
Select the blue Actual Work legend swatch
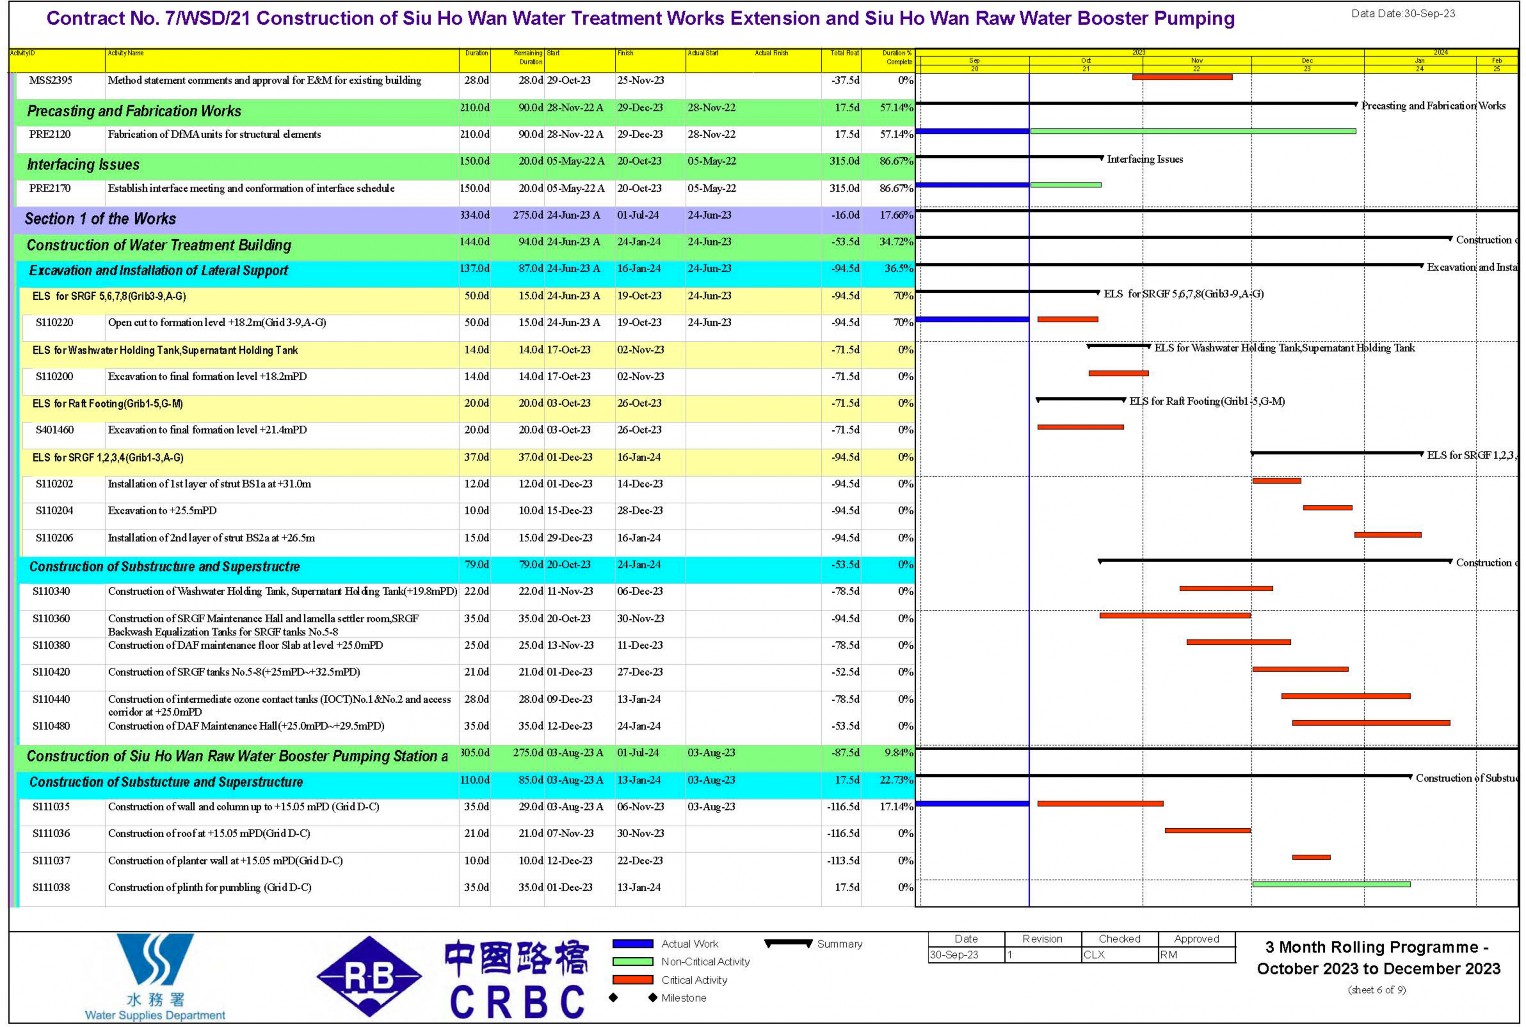pyautogui.click(x=632, y=944)
